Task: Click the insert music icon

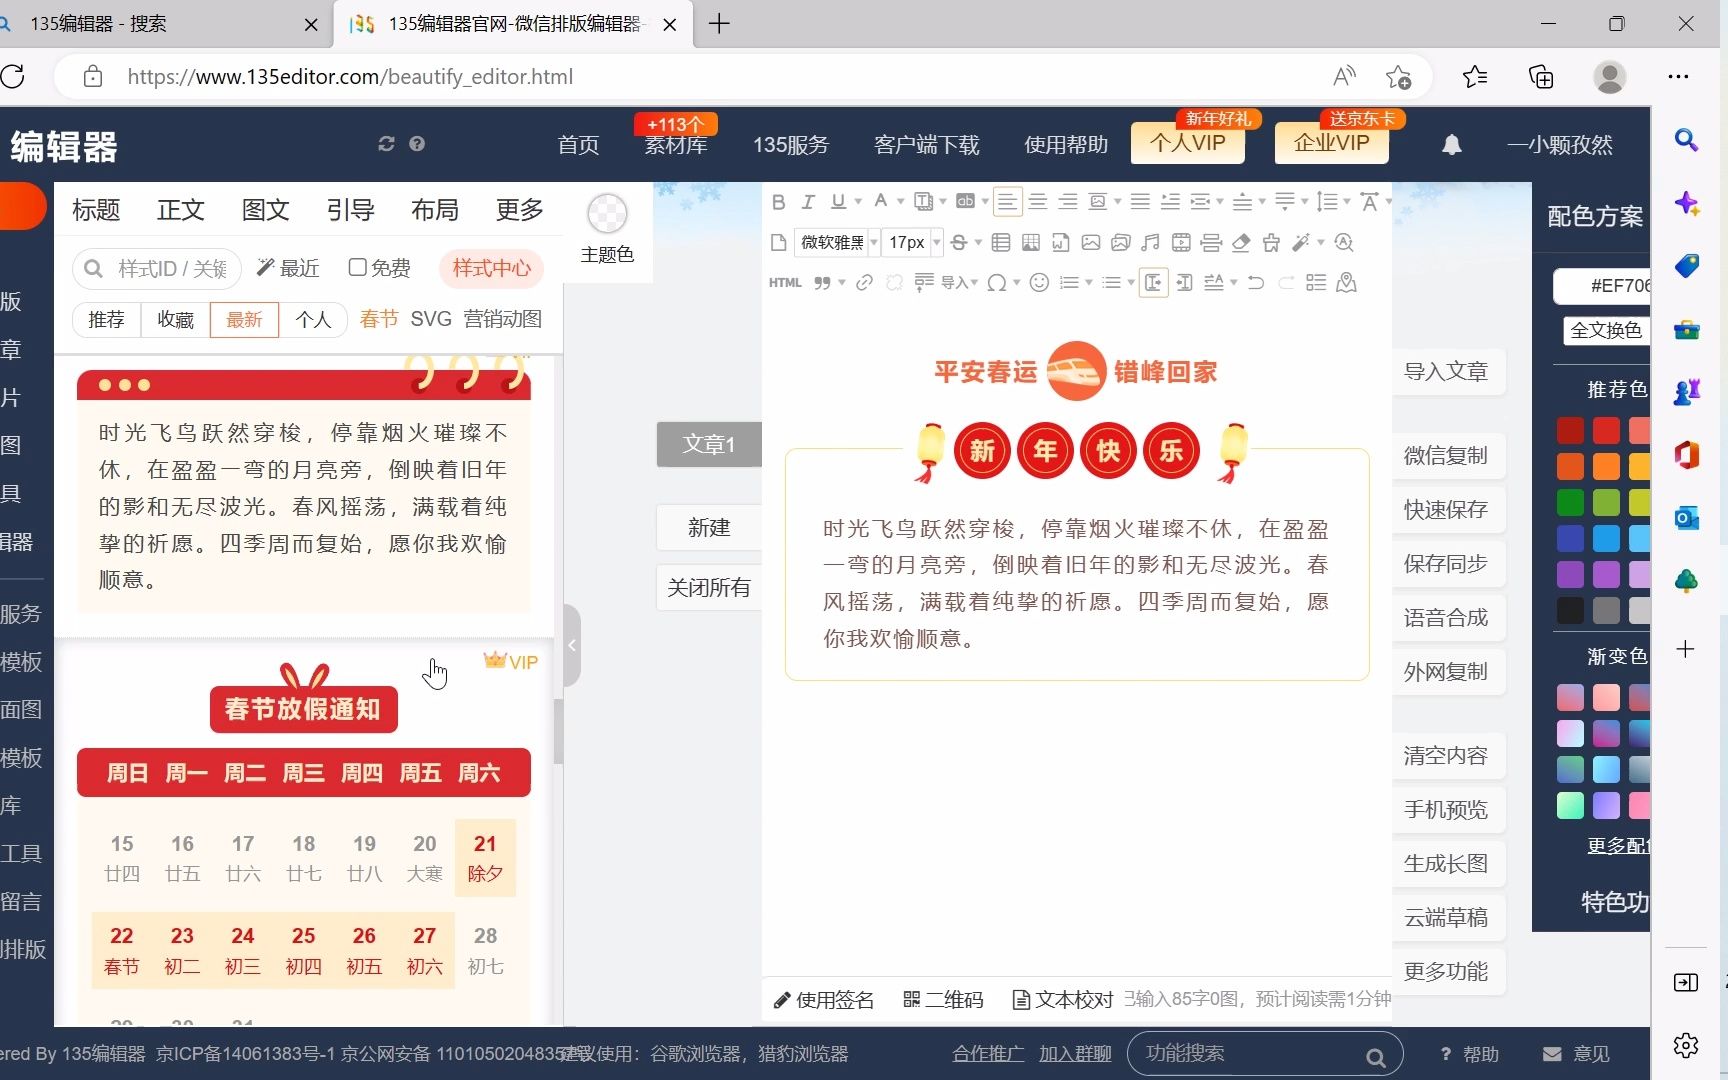Action: [x=1151, y=242]
